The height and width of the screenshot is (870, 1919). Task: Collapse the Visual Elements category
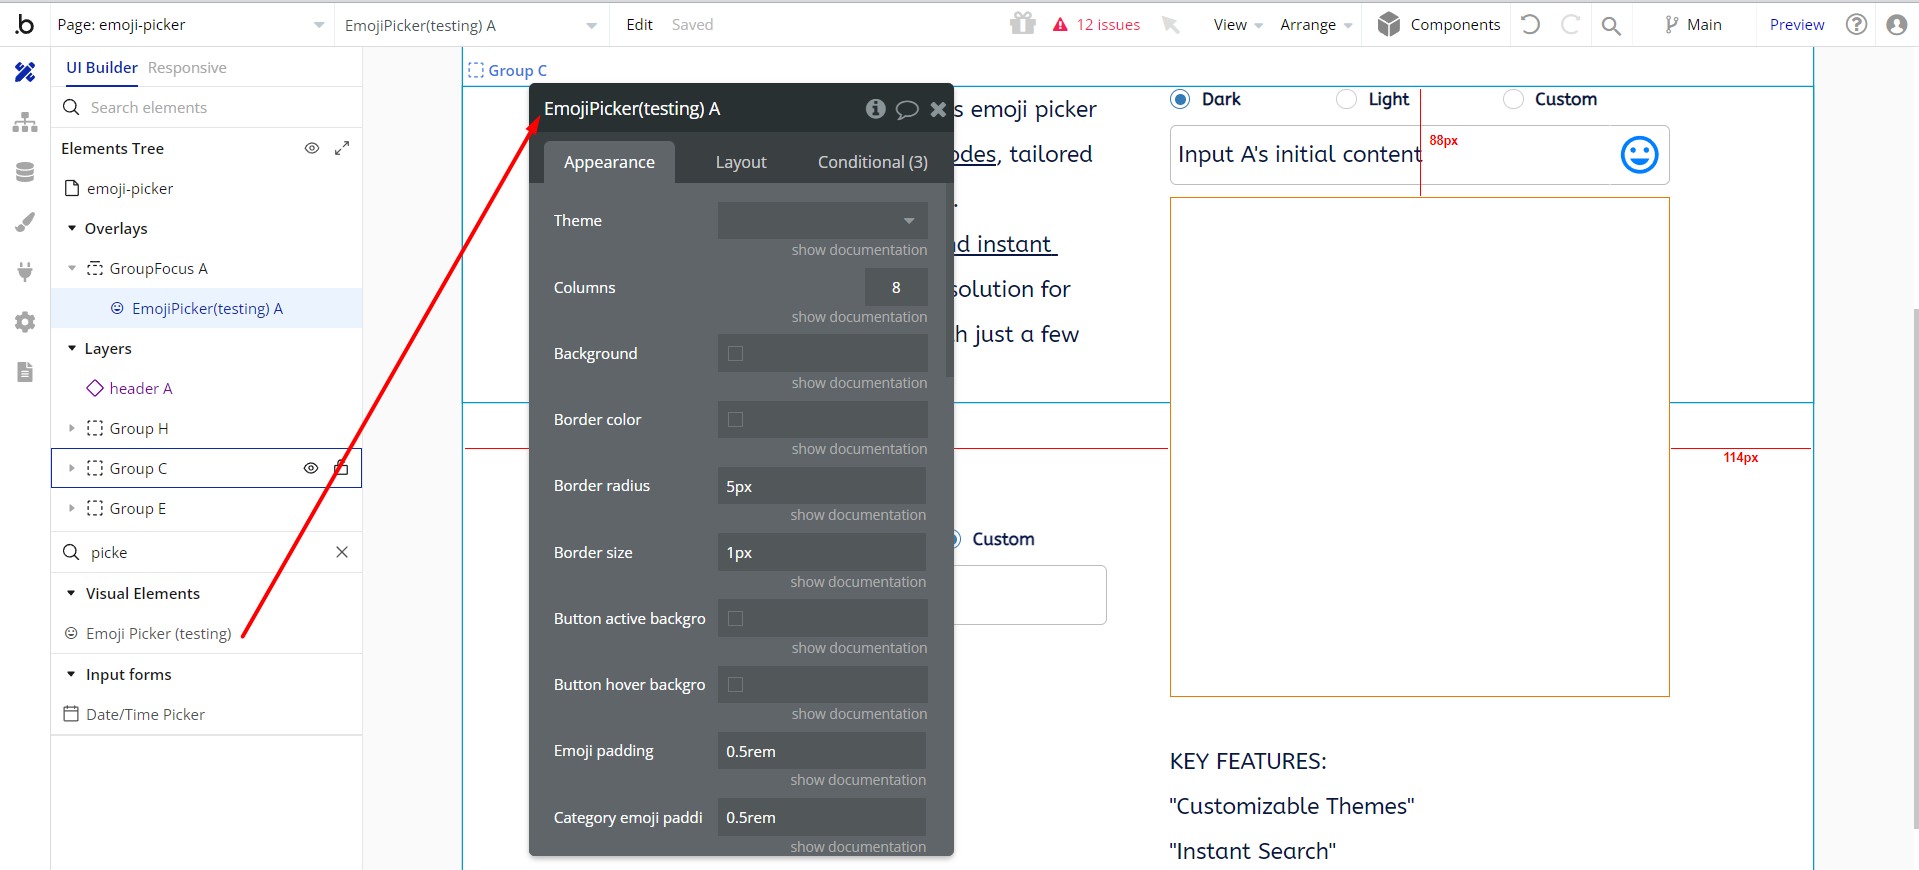tap(71, 593)
